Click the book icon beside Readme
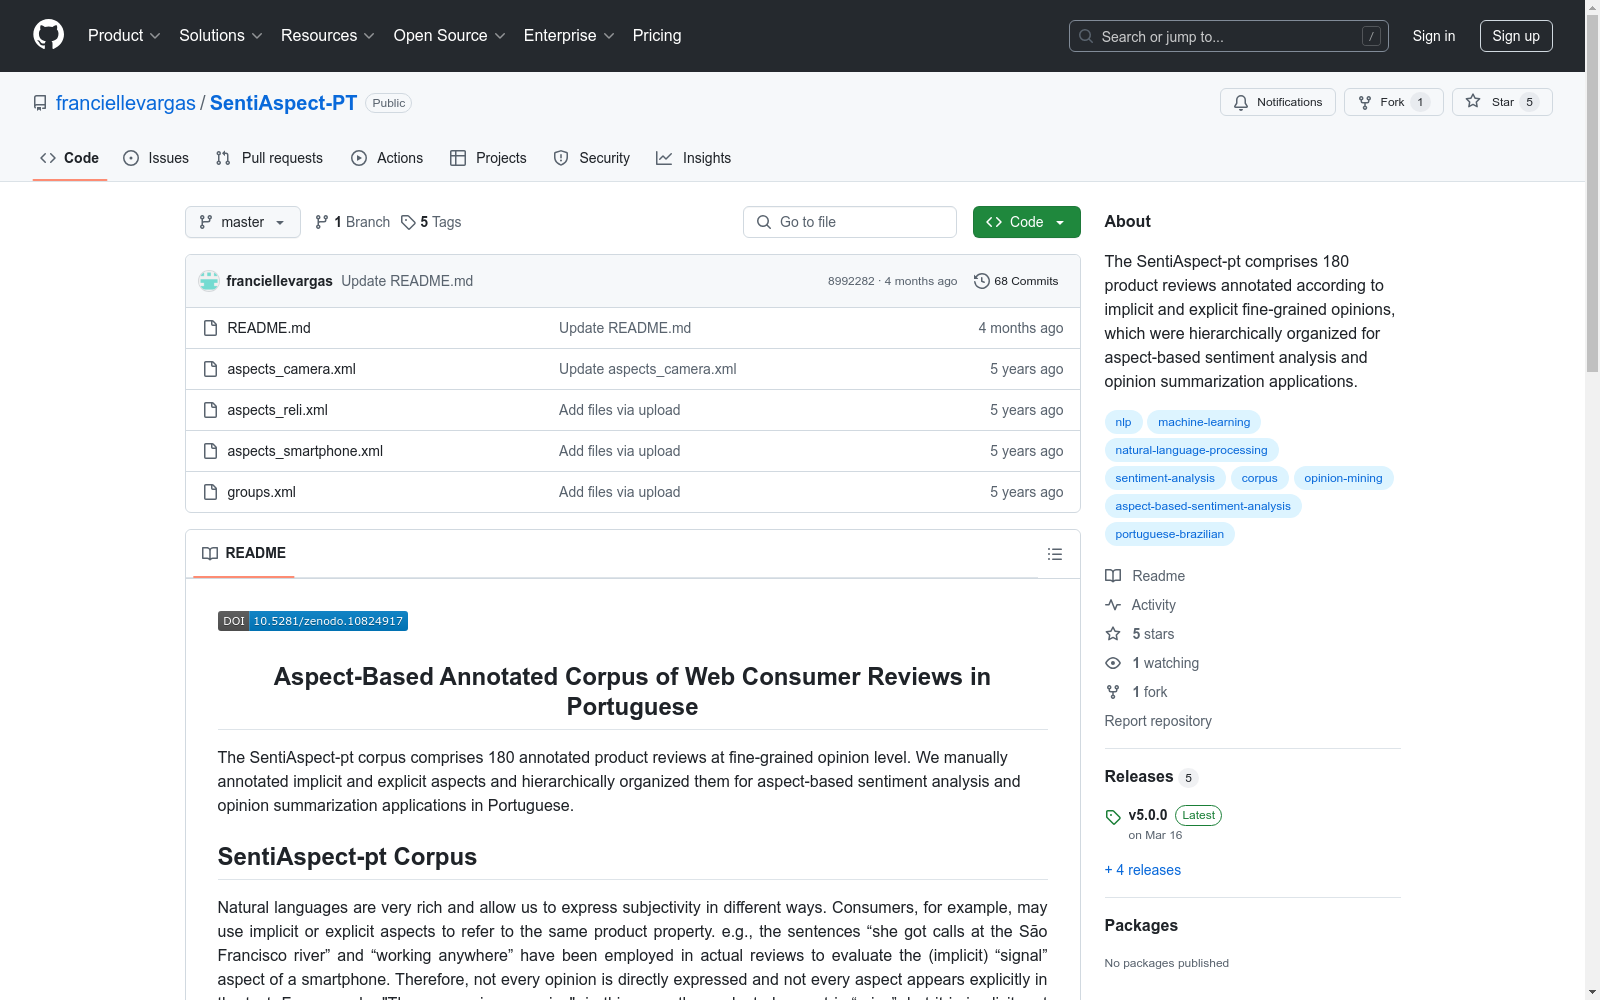This screenshot has width=1600, height=1000. (1113, 576)
